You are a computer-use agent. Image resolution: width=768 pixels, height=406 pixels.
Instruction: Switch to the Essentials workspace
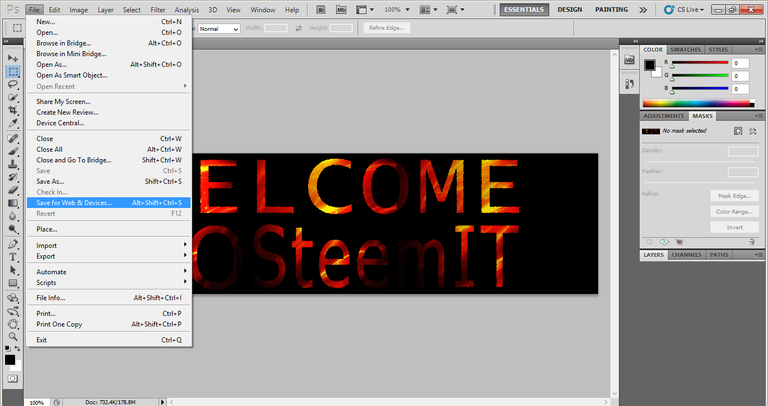524,9
